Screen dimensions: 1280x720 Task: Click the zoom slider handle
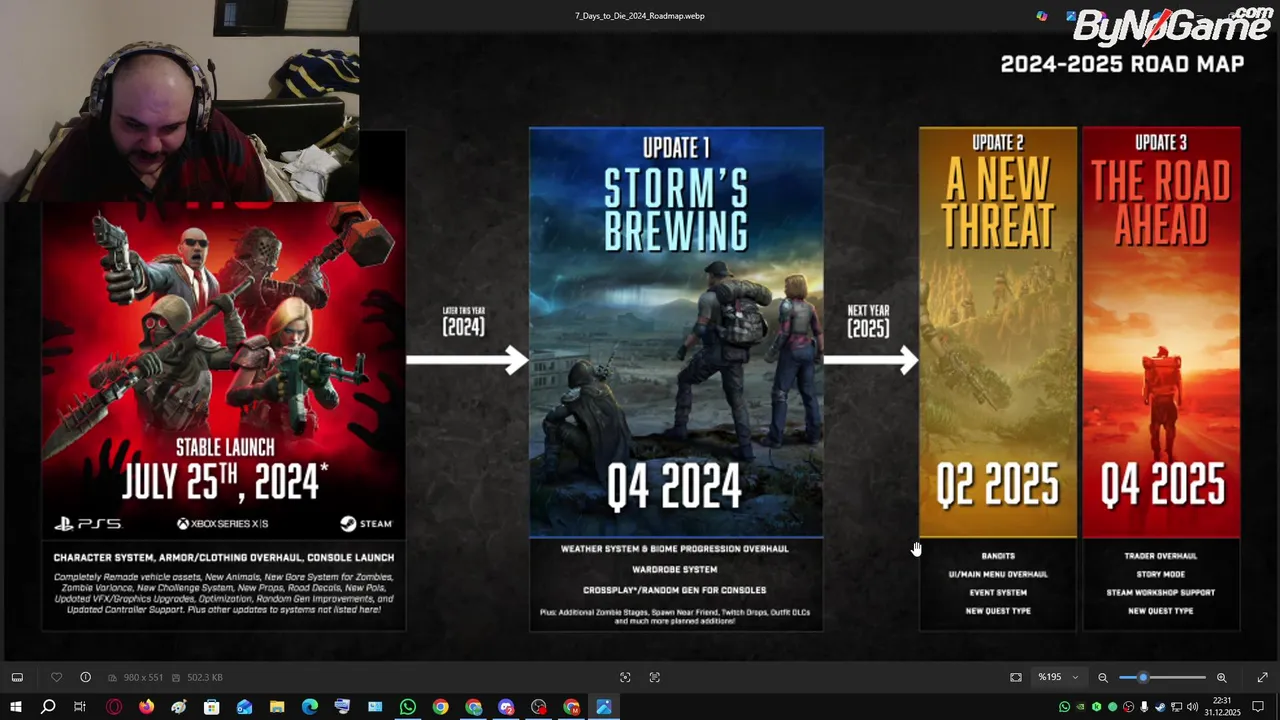coord(1143,677)
